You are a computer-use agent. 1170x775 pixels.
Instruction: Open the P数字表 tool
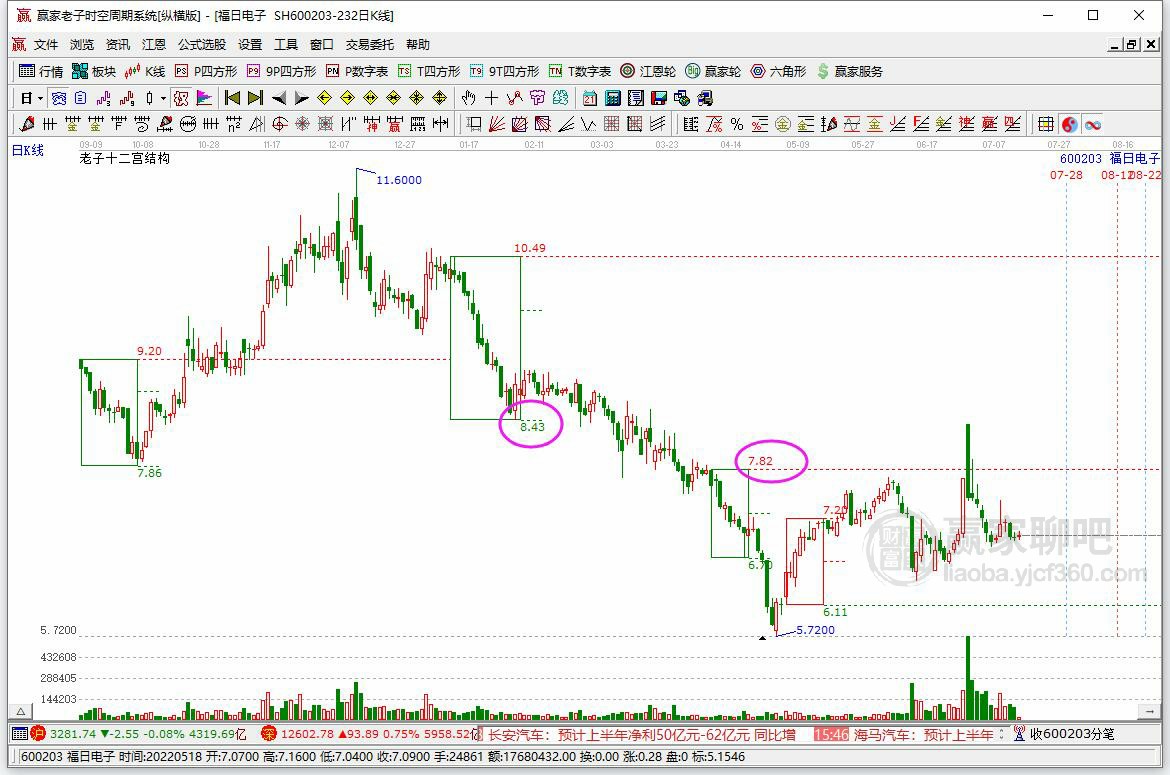point(357,71)
